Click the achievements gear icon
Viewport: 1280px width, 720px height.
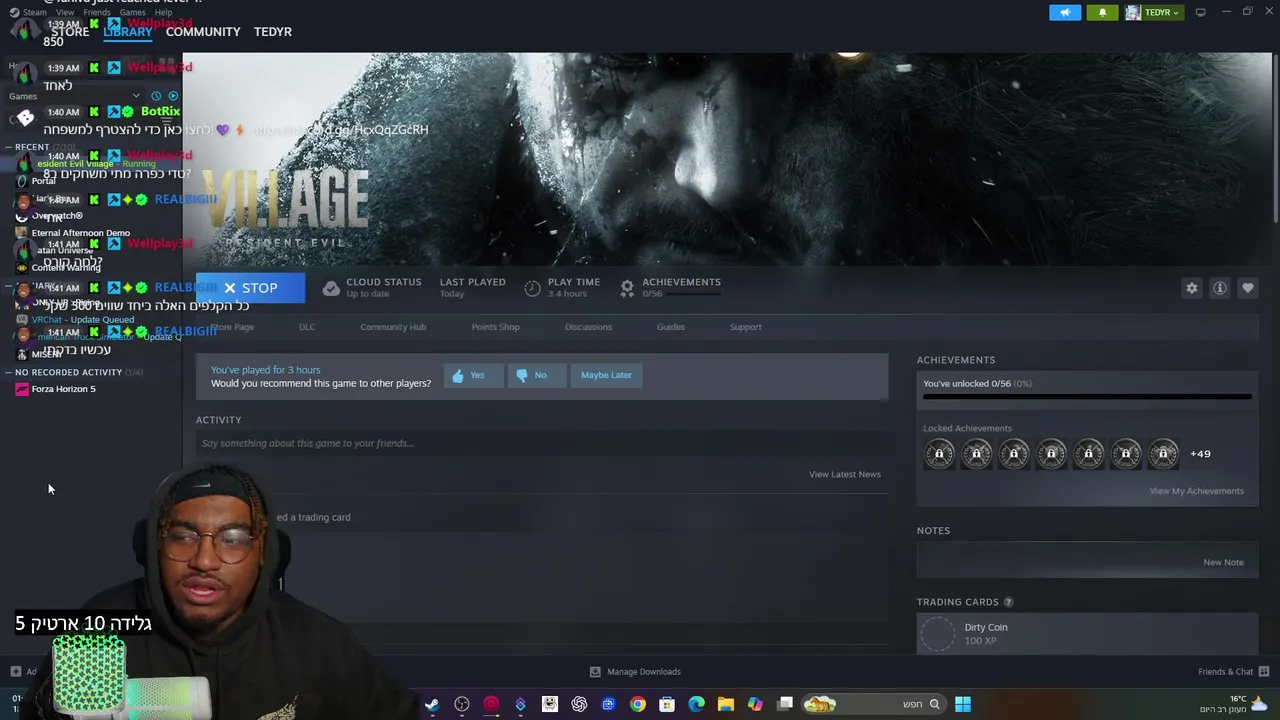tap(627, 288)
